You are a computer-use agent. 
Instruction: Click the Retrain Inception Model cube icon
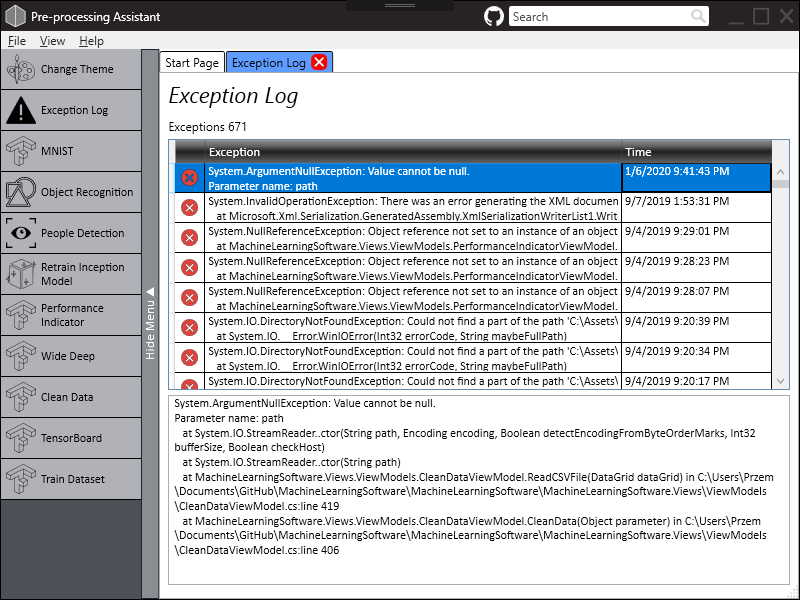point(21,274)
